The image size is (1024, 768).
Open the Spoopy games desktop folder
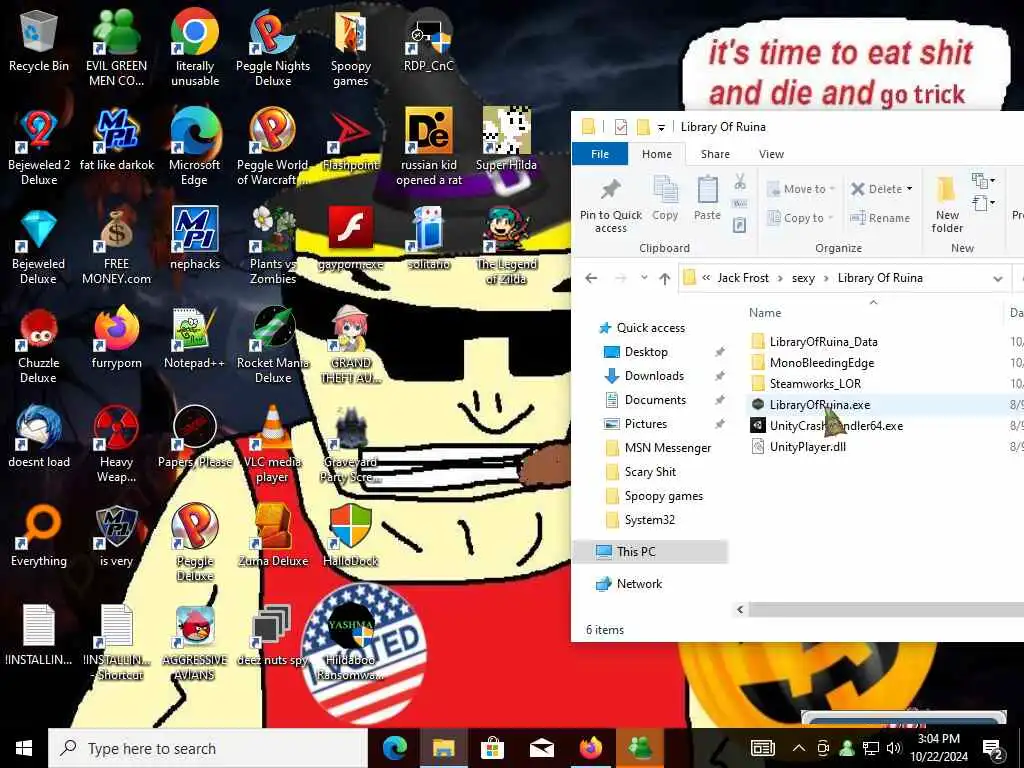click(x=351, y=48)
